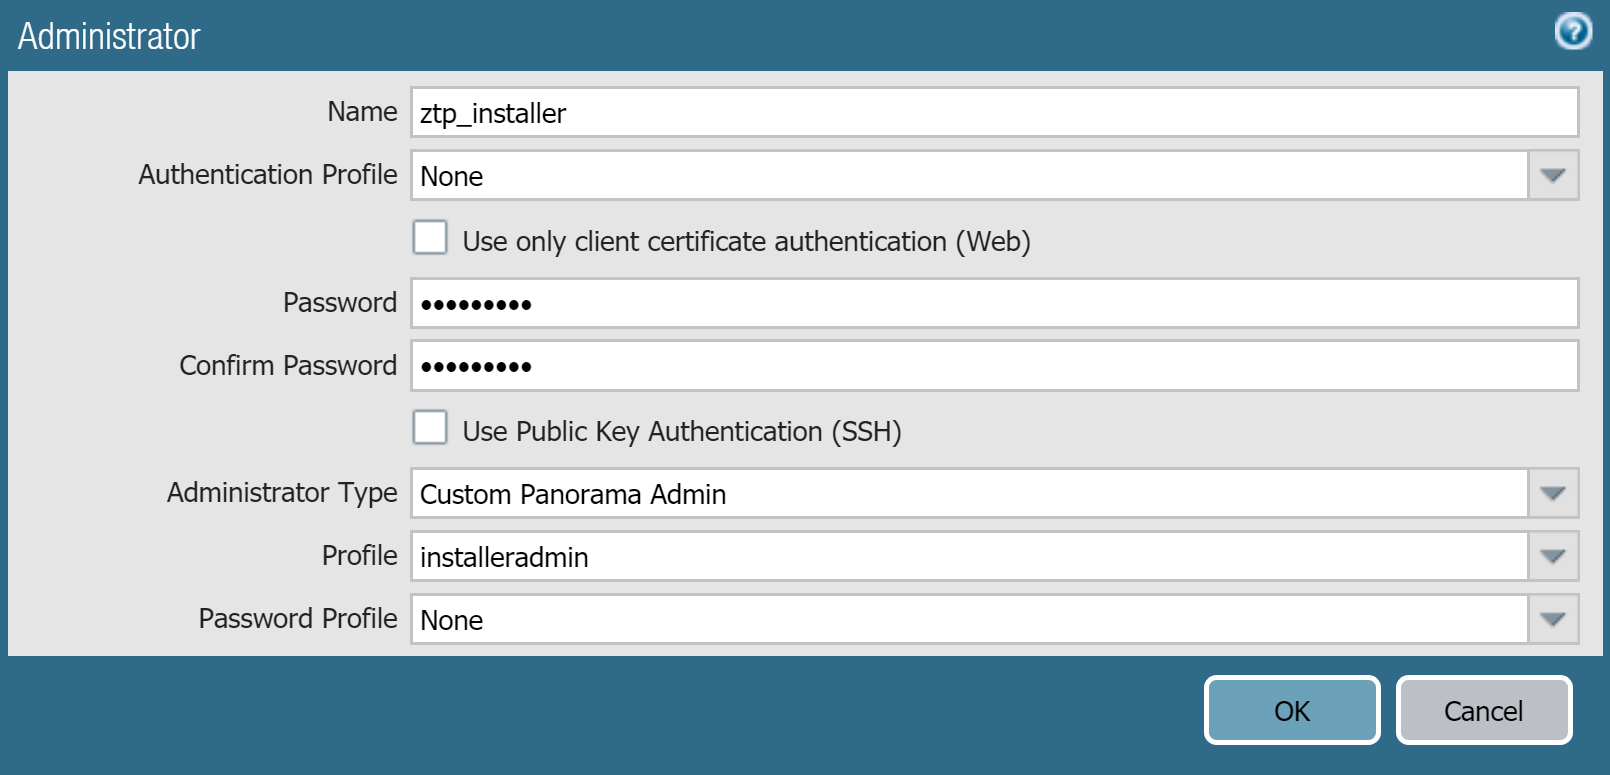The image size is (1610, 775).
Task: Click the Public Key Authentication (SSH) label
Action: tap(682, 432)
